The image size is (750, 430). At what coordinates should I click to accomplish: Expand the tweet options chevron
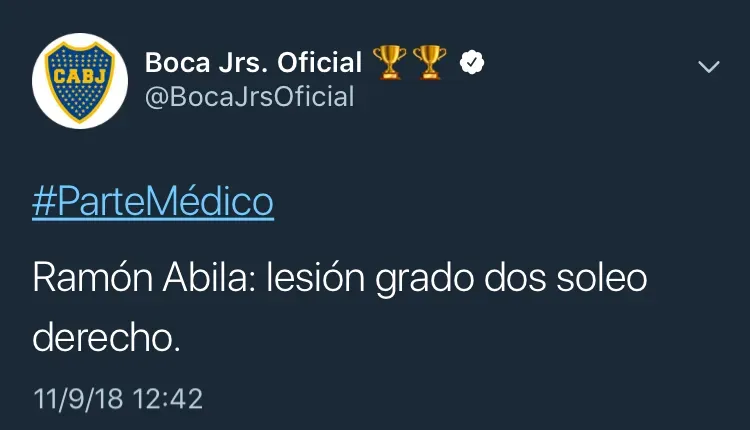708,67
